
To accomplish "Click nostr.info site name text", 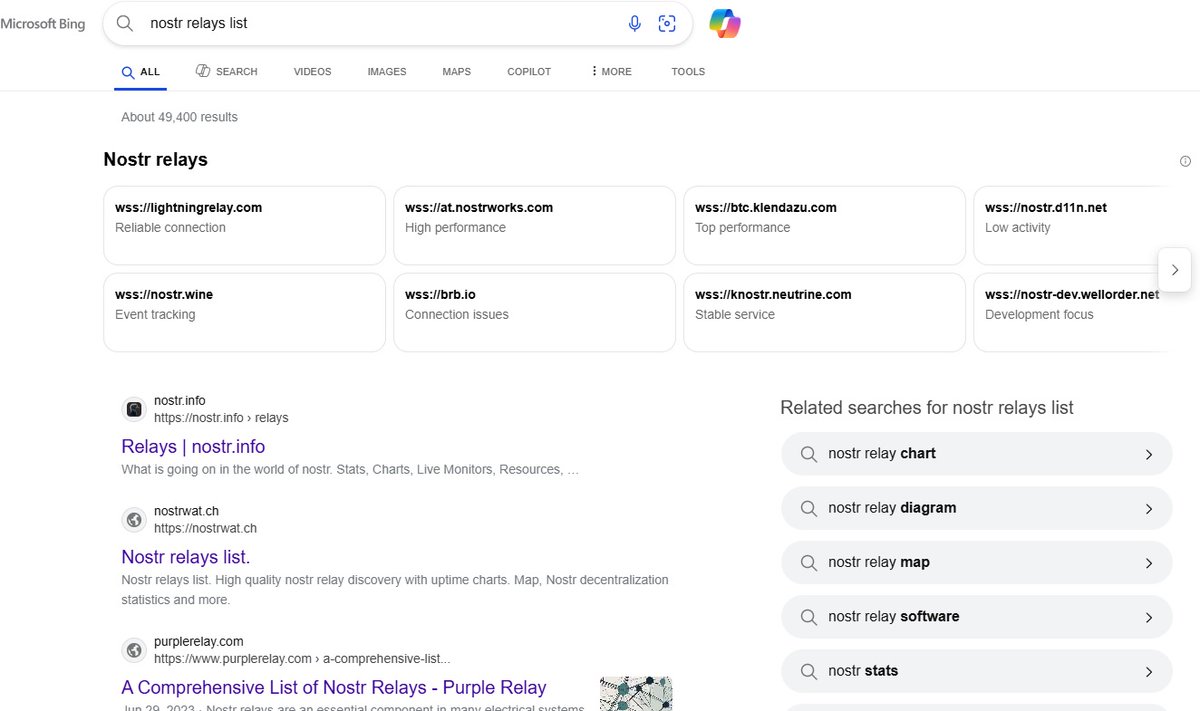I will (x=180, y=401).
